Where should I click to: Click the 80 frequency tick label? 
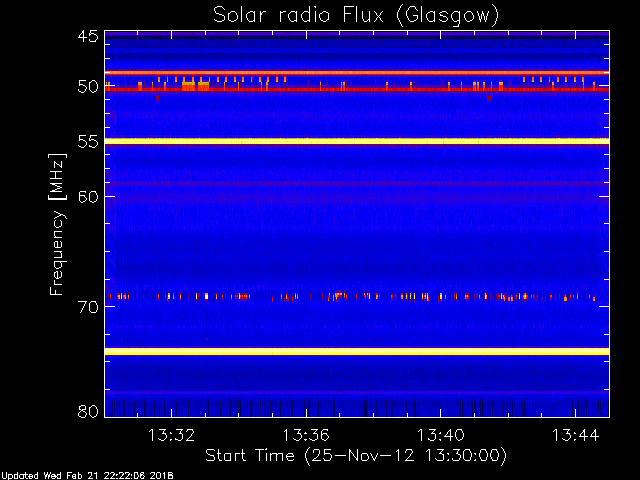point(88,411)
